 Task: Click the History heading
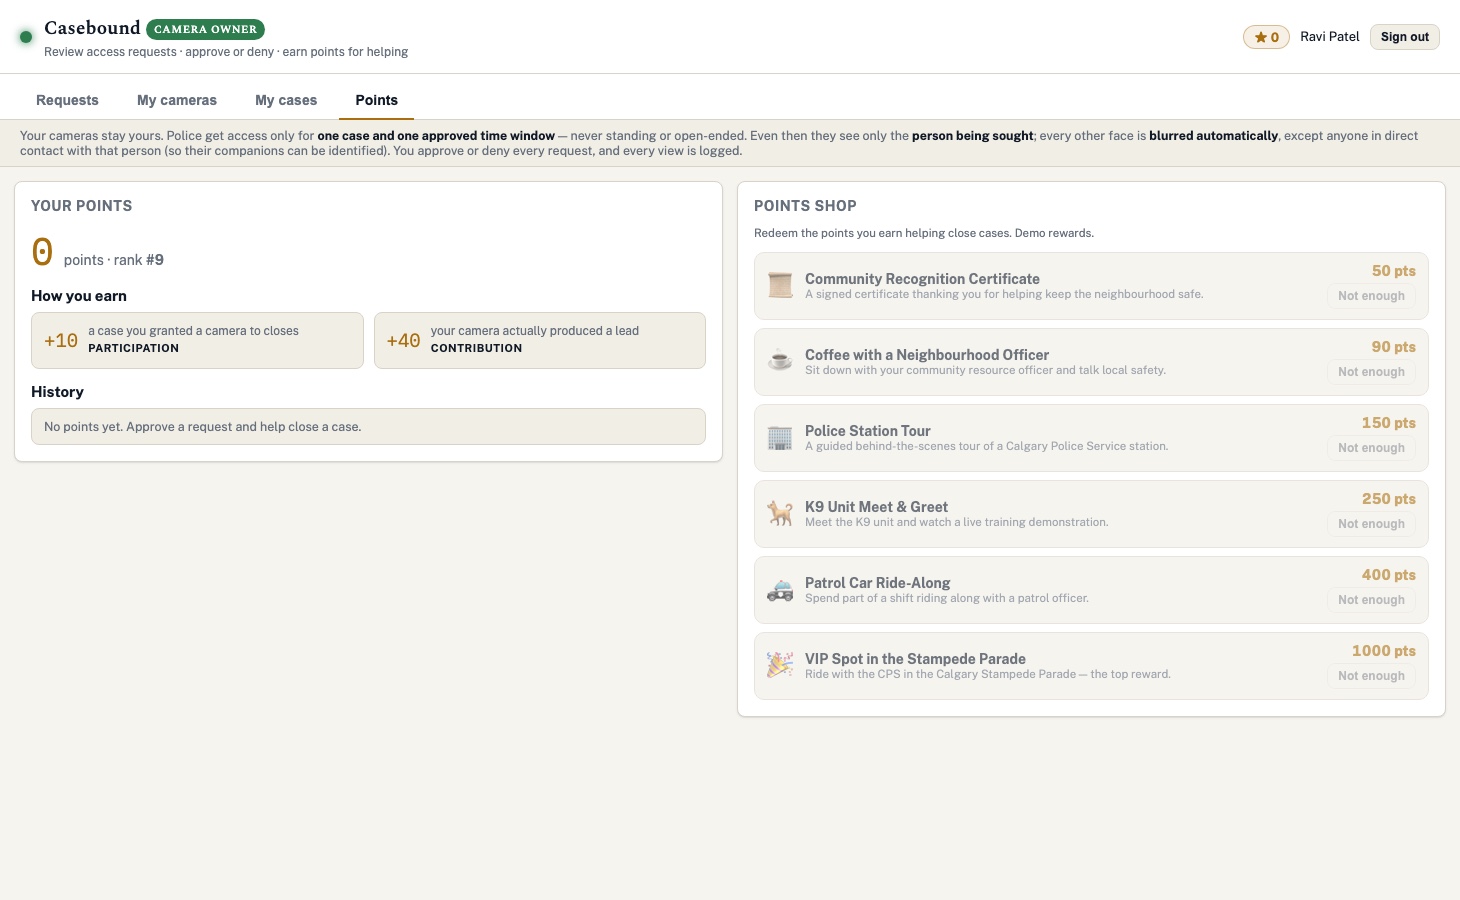coord(57,392)
